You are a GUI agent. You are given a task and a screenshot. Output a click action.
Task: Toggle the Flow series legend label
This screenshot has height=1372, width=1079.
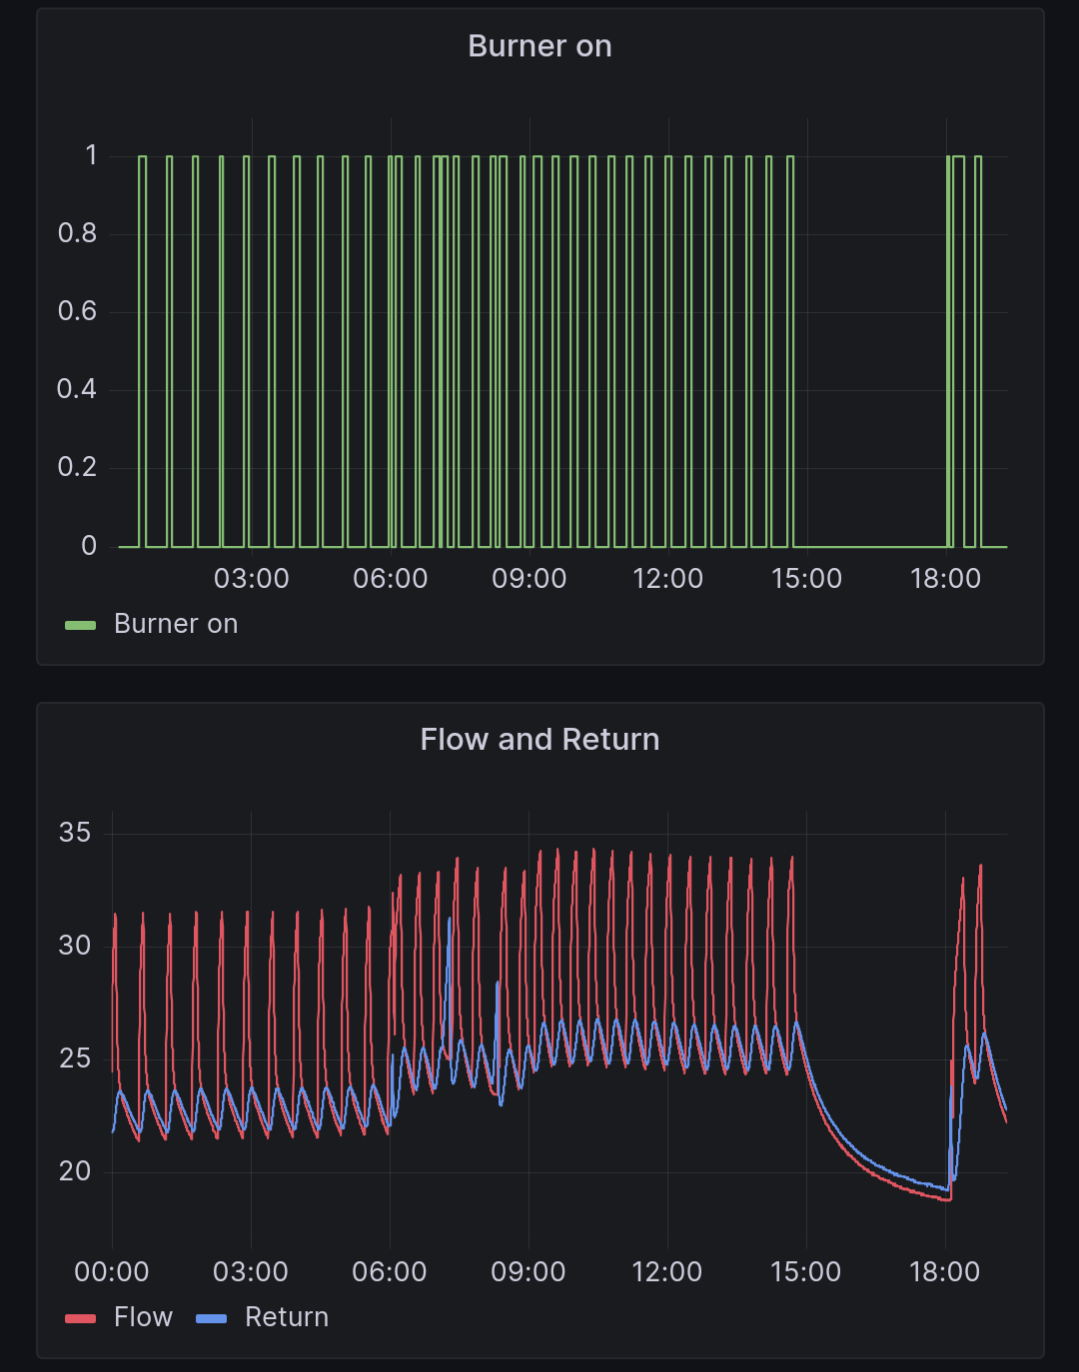tap(143, 1317)
